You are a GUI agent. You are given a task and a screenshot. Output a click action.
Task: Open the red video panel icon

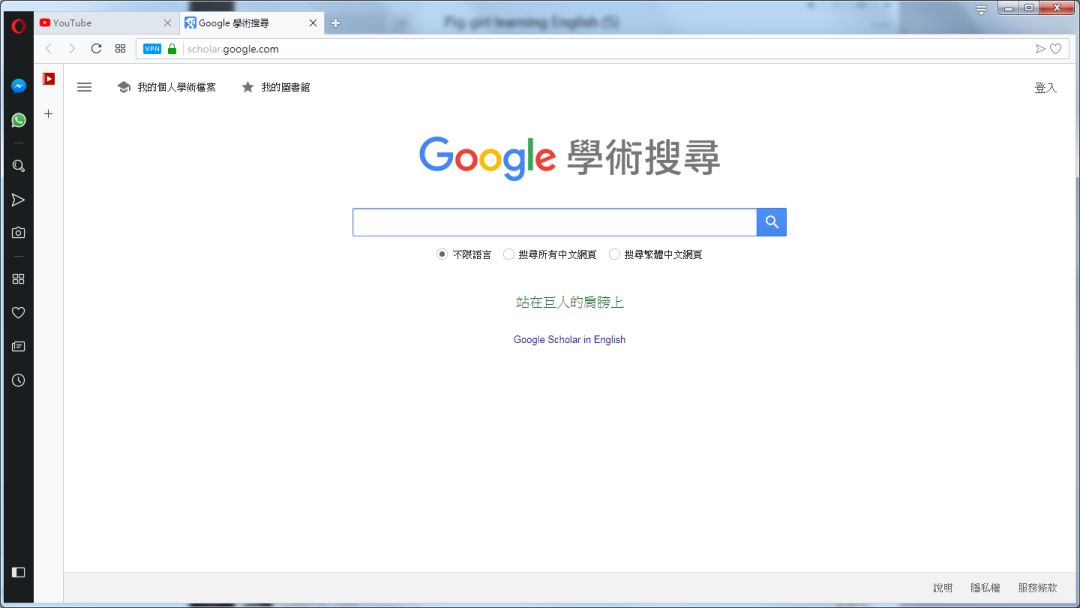[x=49, y=79]
